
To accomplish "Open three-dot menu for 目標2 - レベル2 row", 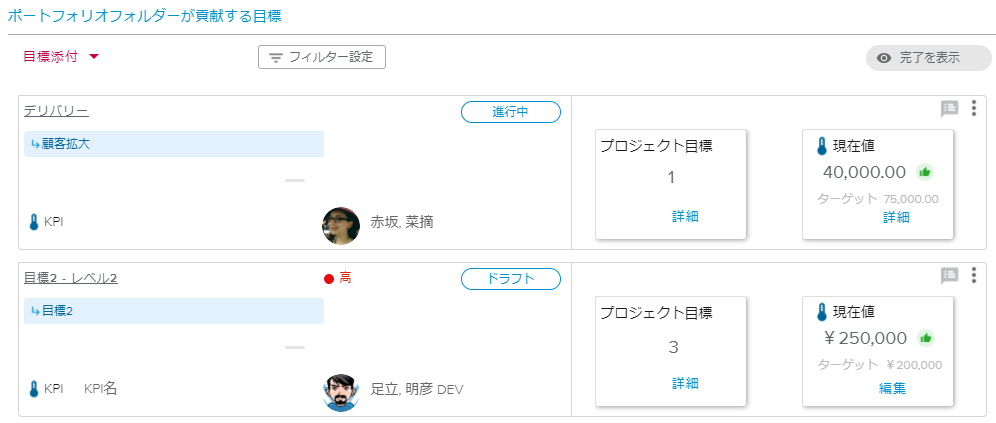I will coord(974,276).
